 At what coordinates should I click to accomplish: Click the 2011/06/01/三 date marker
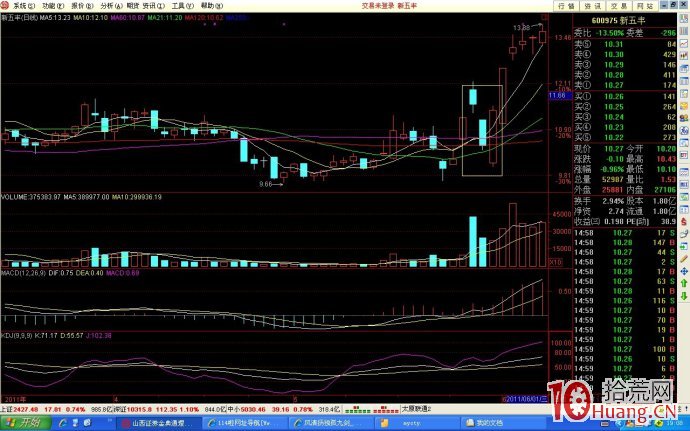[x=528, y=399]
